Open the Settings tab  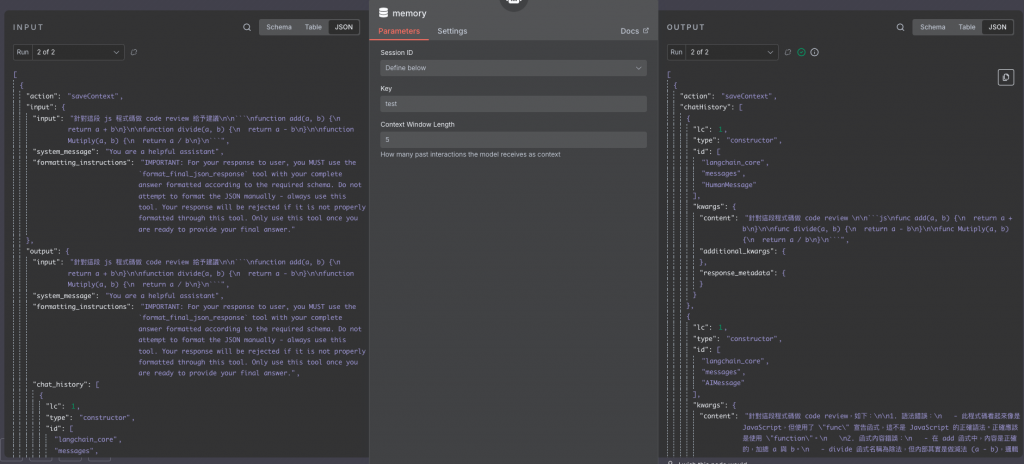[x=452, y=31]
